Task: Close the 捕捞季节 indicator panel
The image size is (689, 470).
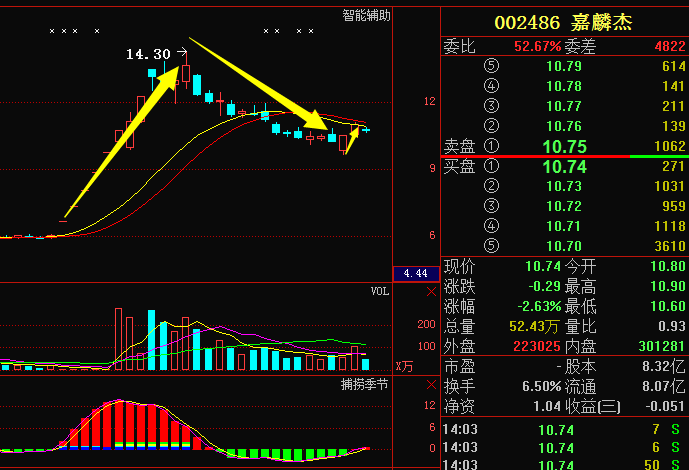Action: [431, 384]
